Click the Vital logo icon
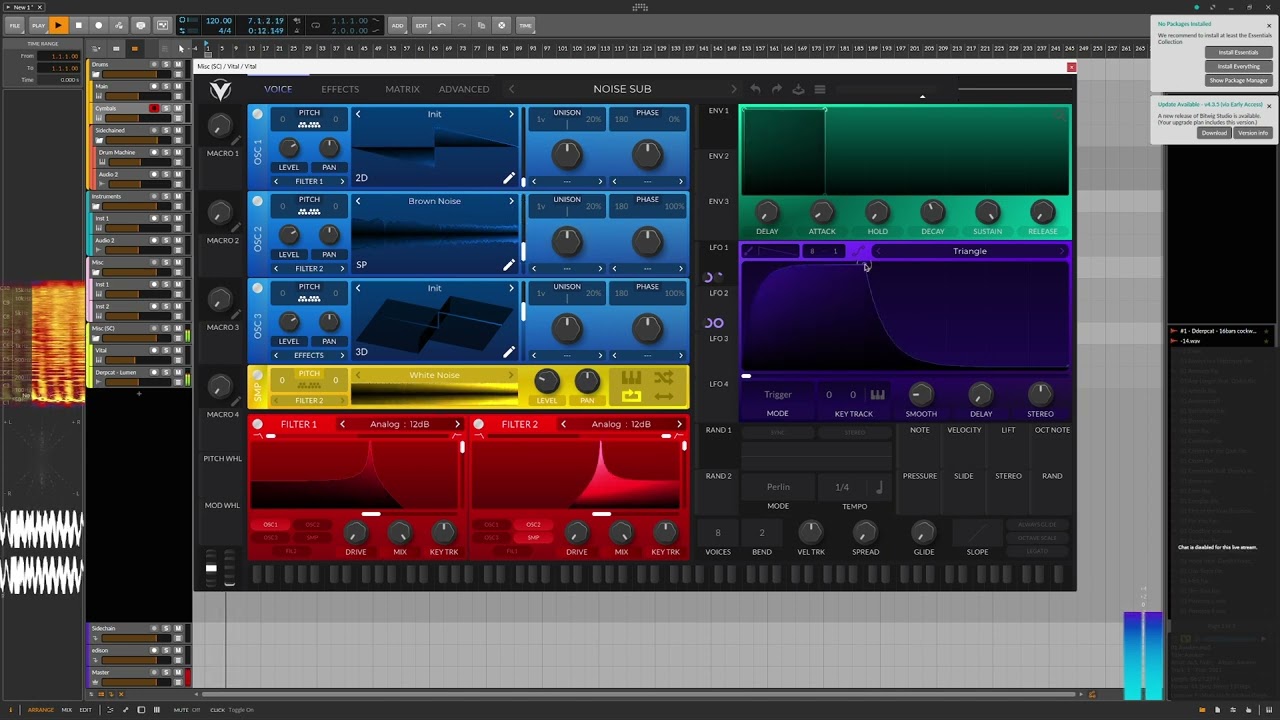The image size is (1280, 720). (220, 90)
